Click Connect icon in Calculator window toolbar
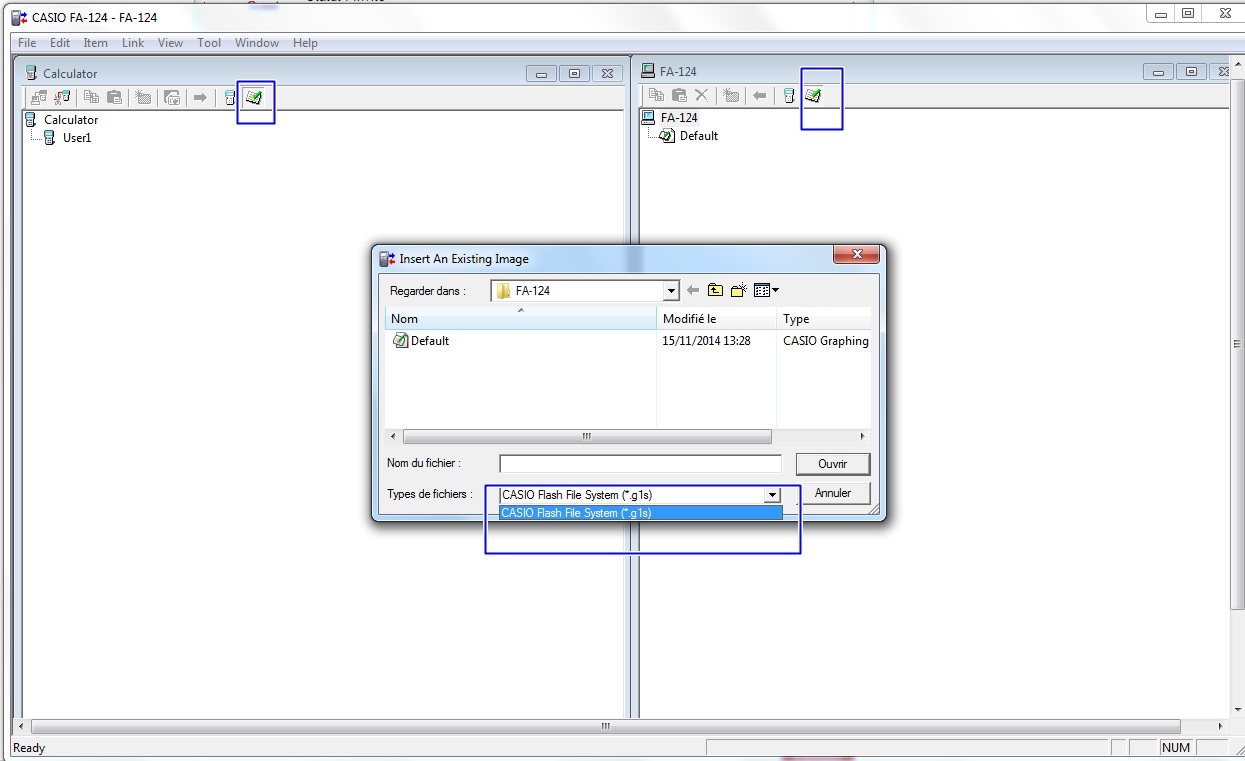 [x=39, y=97]
